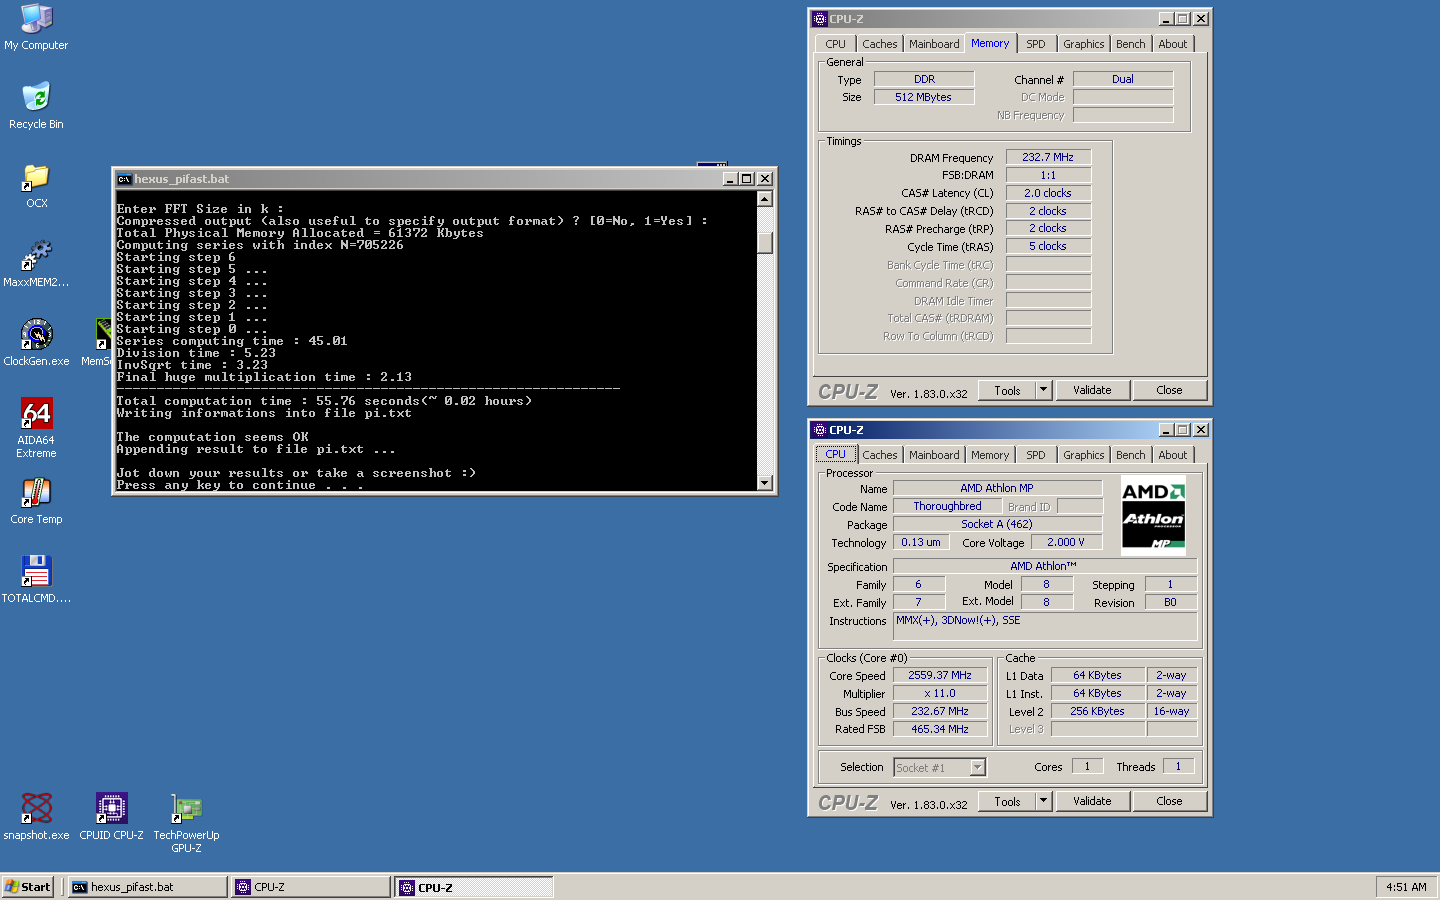Click the console scrollbar thumb
The width and height of the screenshot is (1440, 900).
(765, 243)
